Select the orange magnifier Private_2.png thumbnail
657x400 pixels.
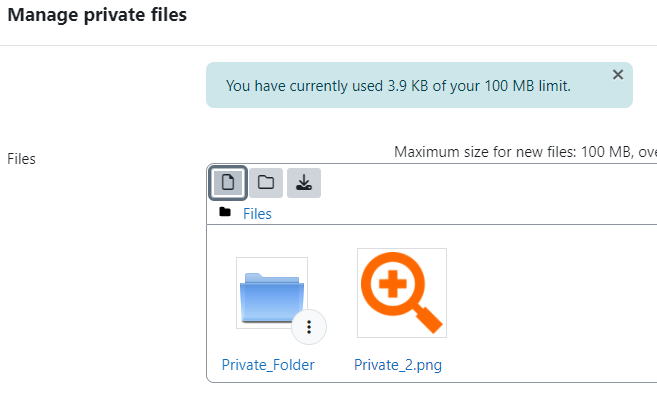coord(402,293)
